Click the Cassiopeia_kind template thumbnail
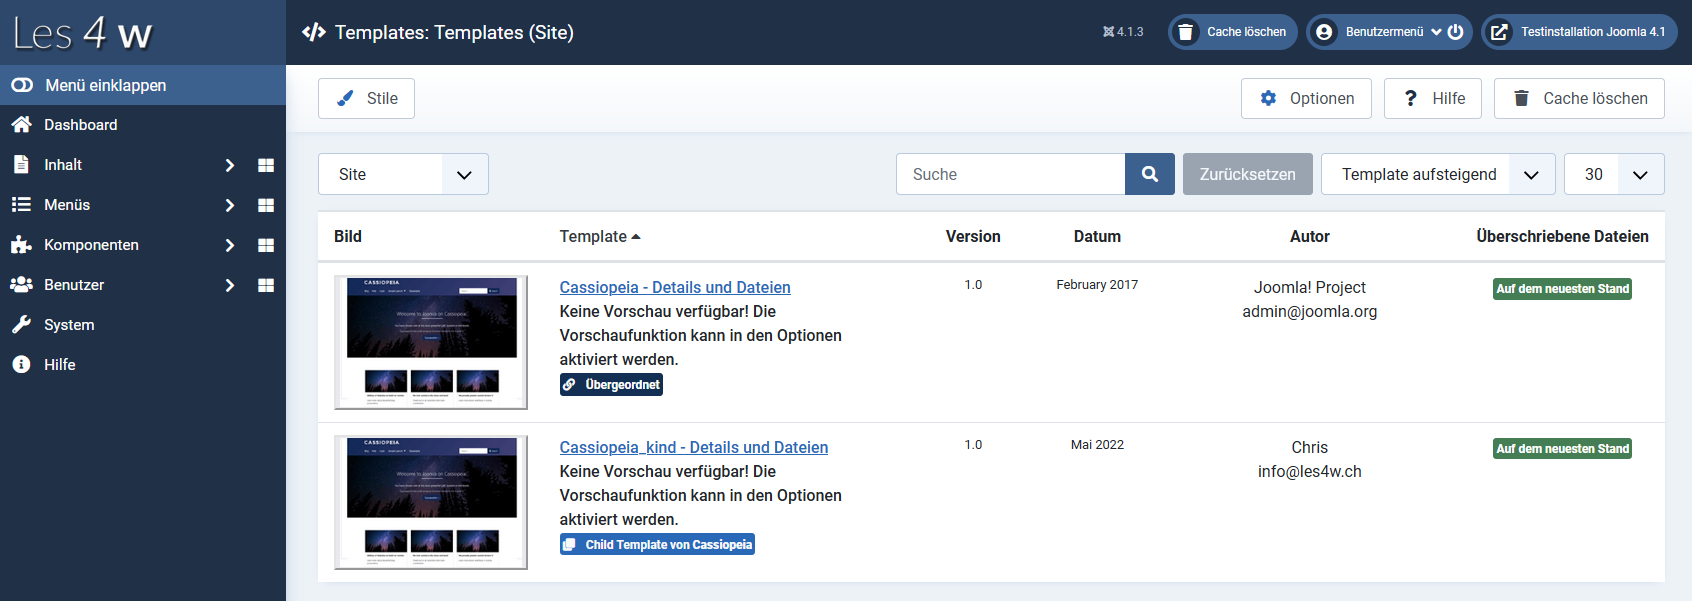The width and height of the screenshot is (1692, 601). (x=431, y=502)
